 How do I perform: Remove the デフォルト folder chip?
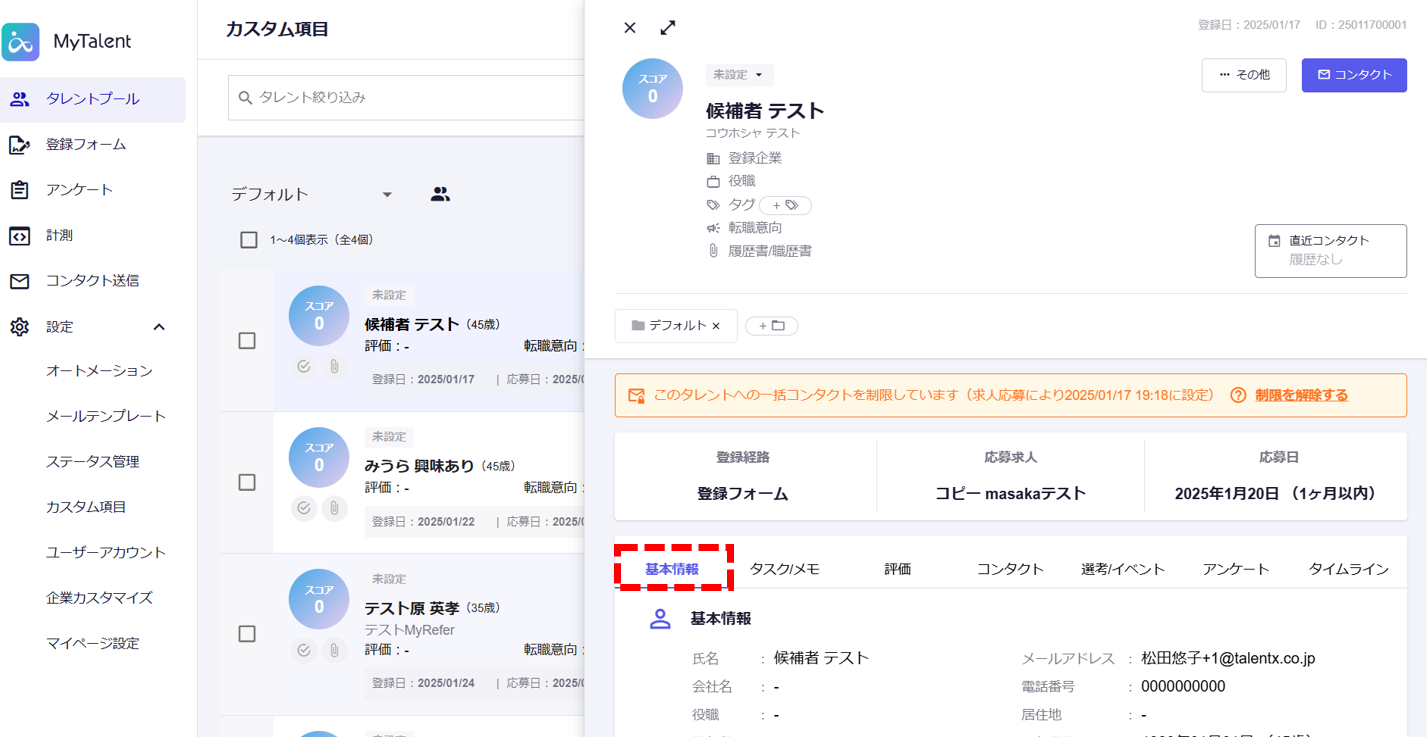coord(716,326)
